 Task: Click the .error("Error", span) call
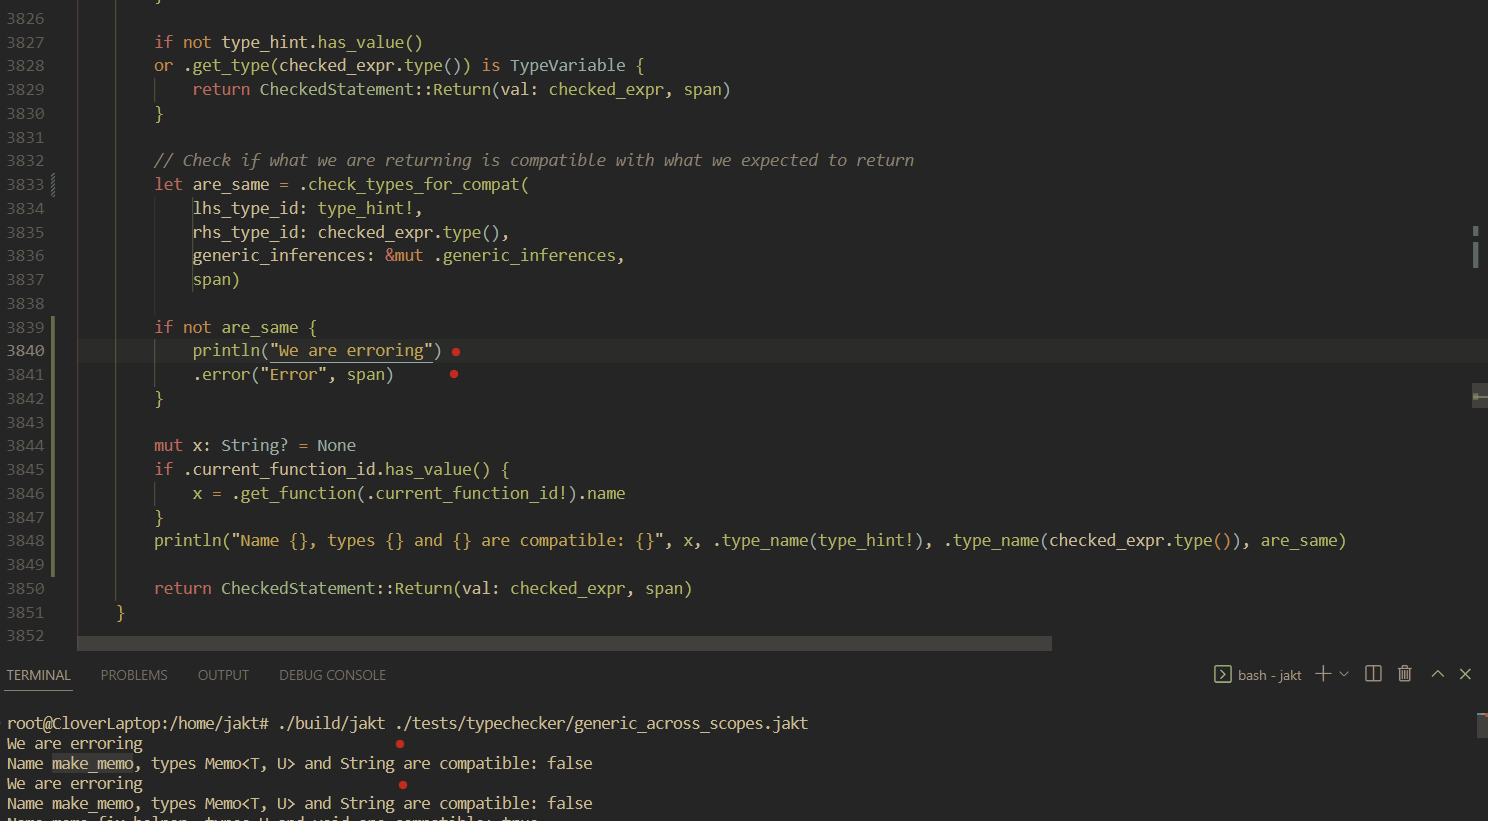coord(293,375)
